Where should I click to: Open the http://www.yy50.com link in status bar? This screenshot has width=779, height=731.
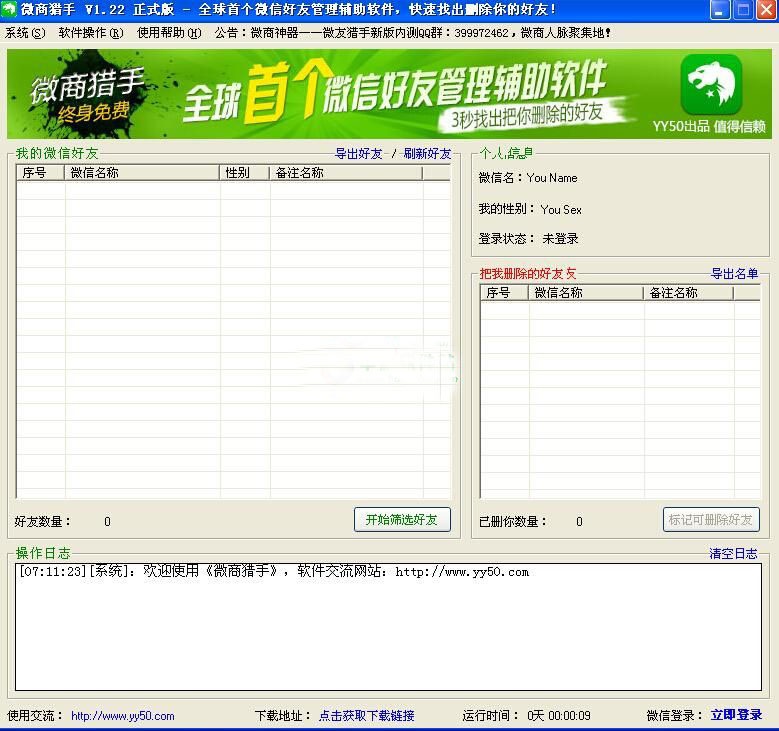tap(123, 716)
